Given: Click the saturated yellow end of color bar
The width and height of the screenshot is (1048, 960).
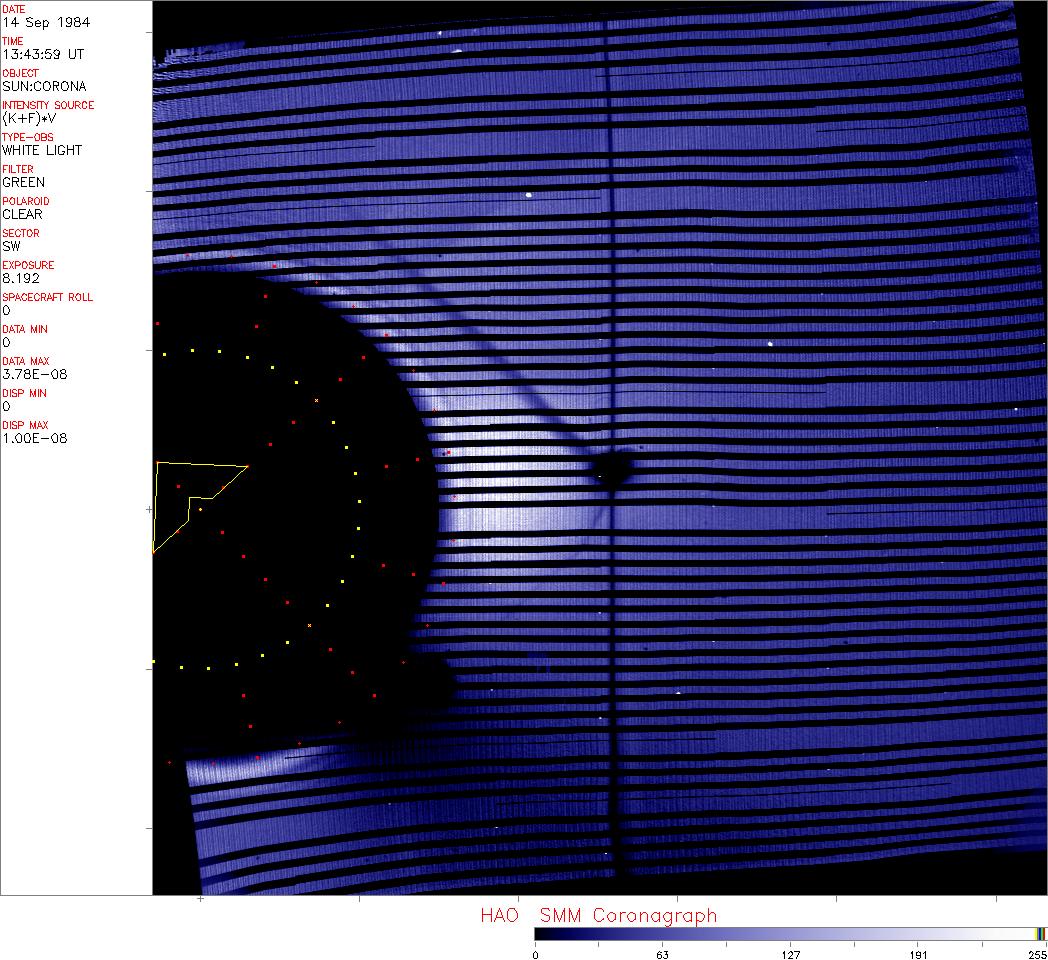Looking at the screenshot, I should 1041,933.
